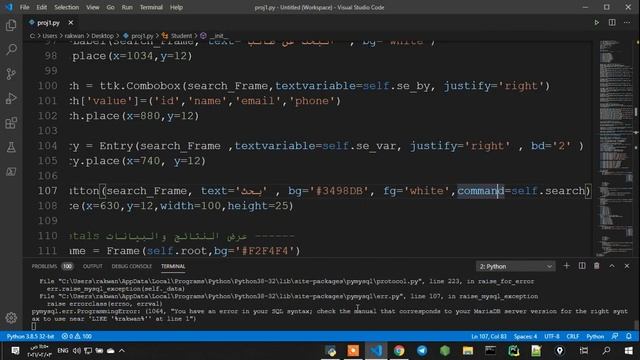
Task: Open the Edit menu
Action: click(41, 7)
